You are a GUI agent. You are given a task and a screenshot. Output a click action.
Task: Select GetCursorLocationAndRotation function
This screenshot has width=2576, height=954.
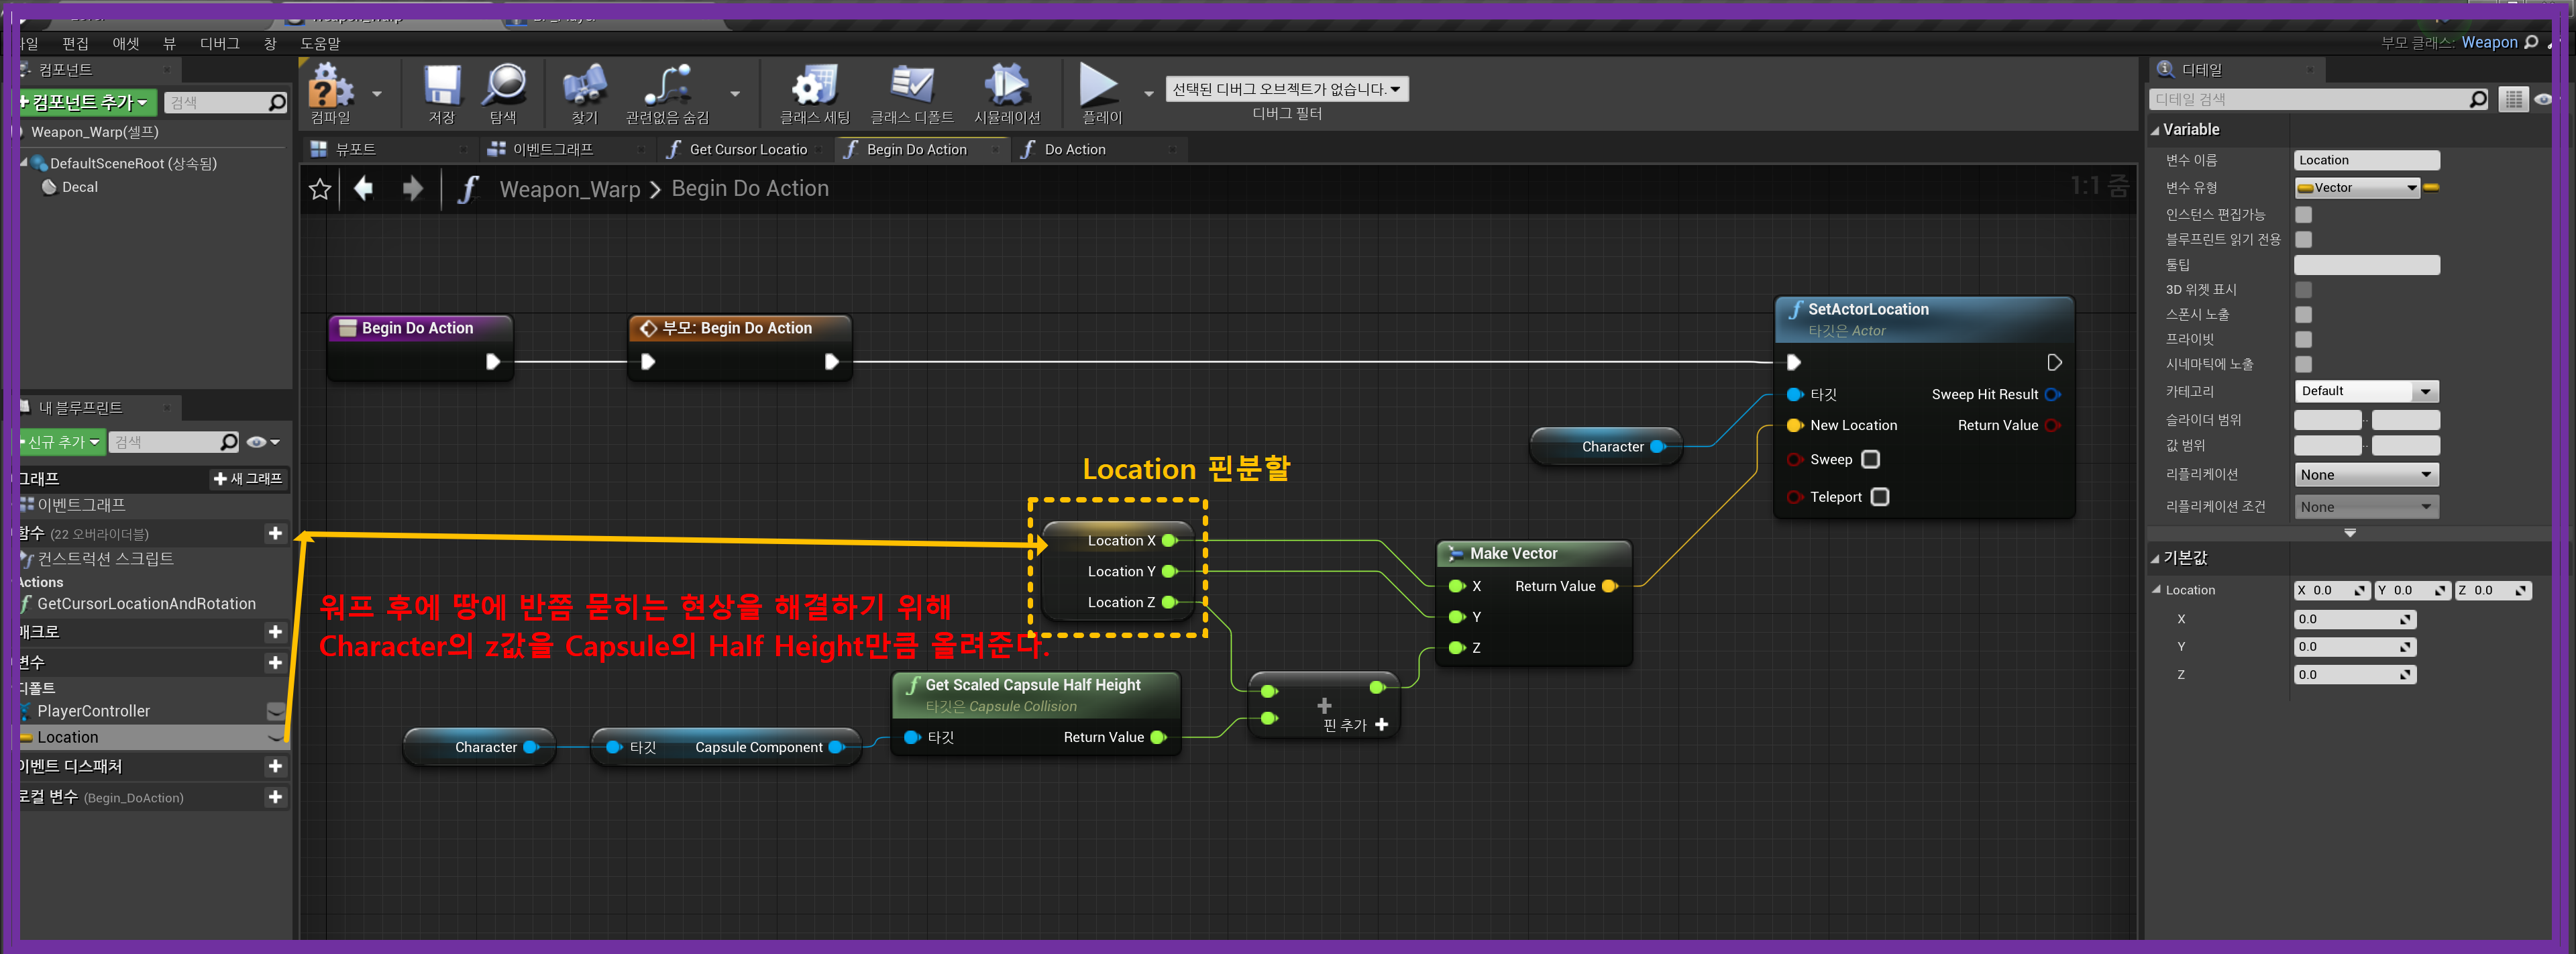coord(146,604)
